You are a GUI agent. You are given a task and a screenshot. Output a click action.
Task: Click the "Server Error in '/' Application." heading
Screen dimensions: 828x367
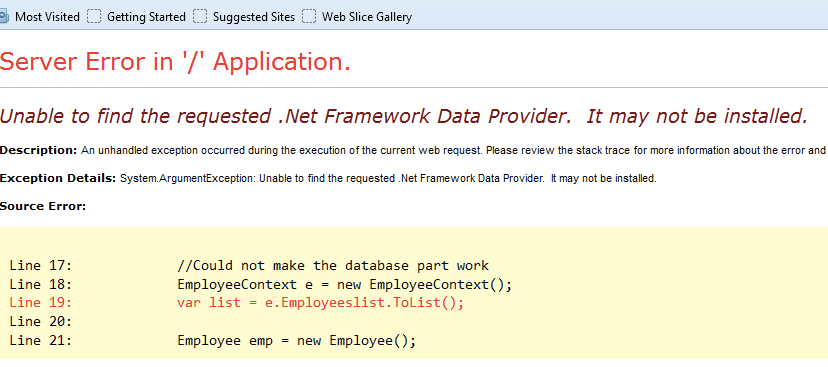[175, 62]
